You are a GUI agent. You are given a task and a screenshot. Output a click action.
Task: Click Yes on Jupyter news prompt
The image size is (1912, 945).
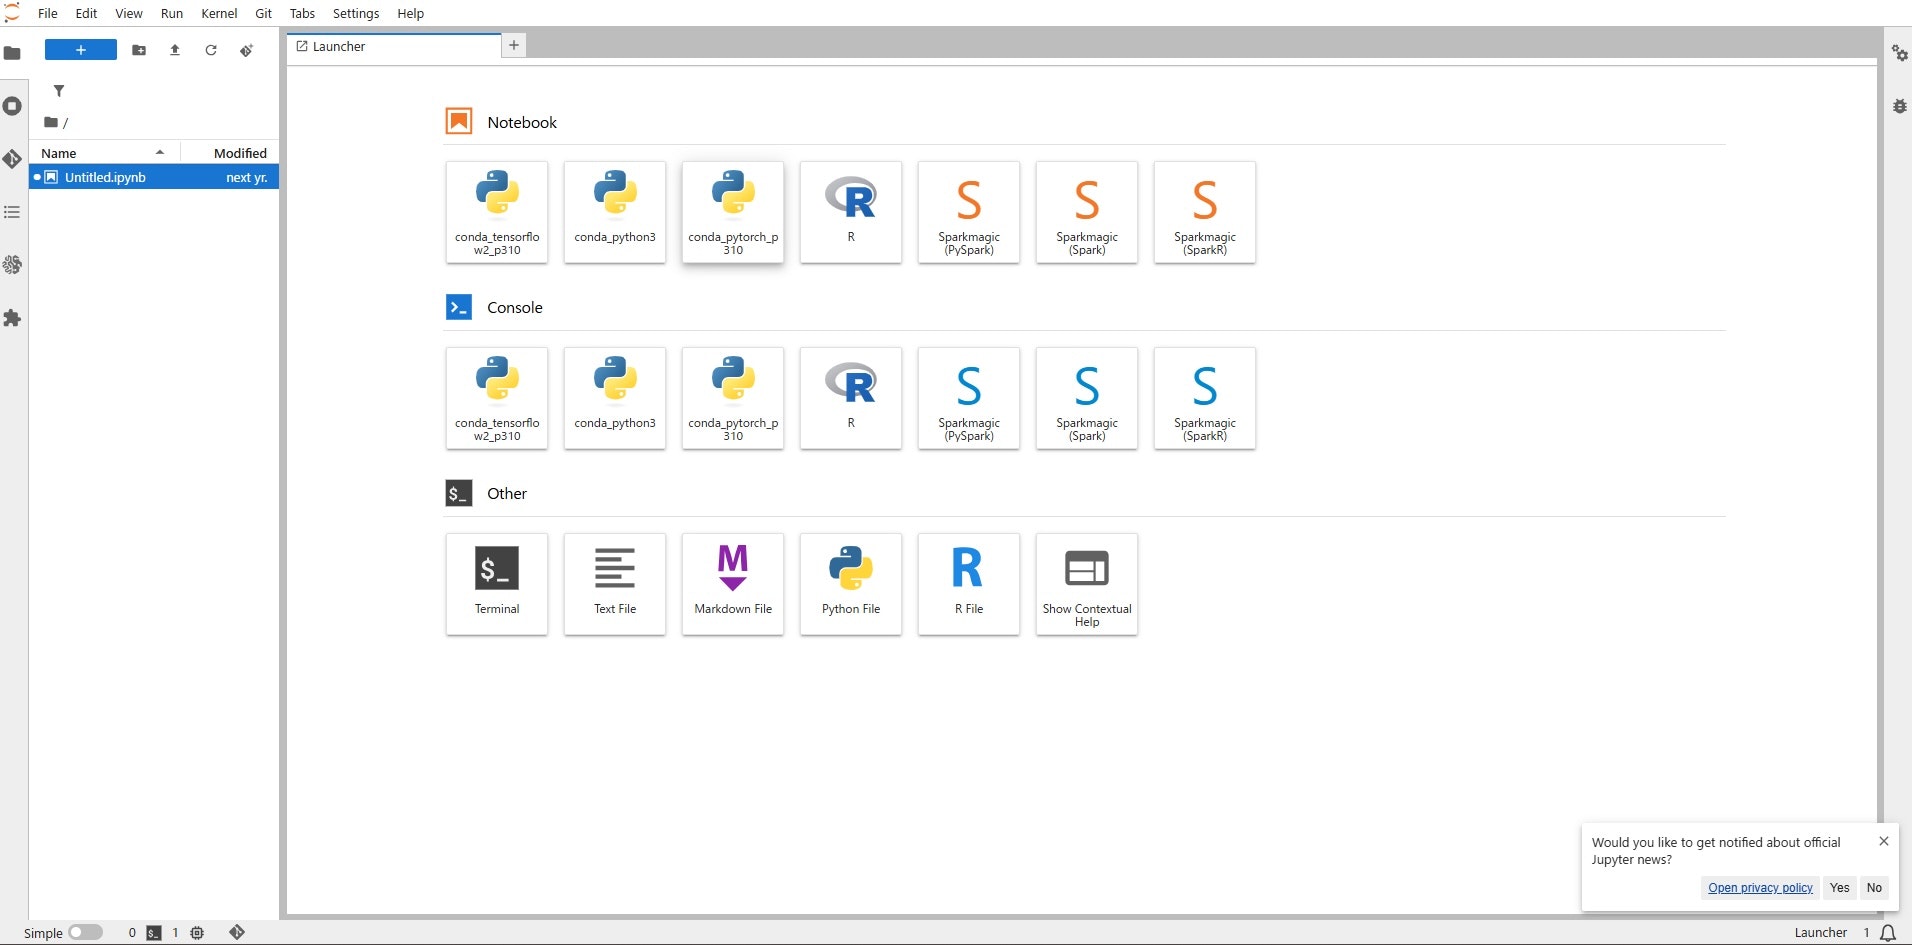1839,888
